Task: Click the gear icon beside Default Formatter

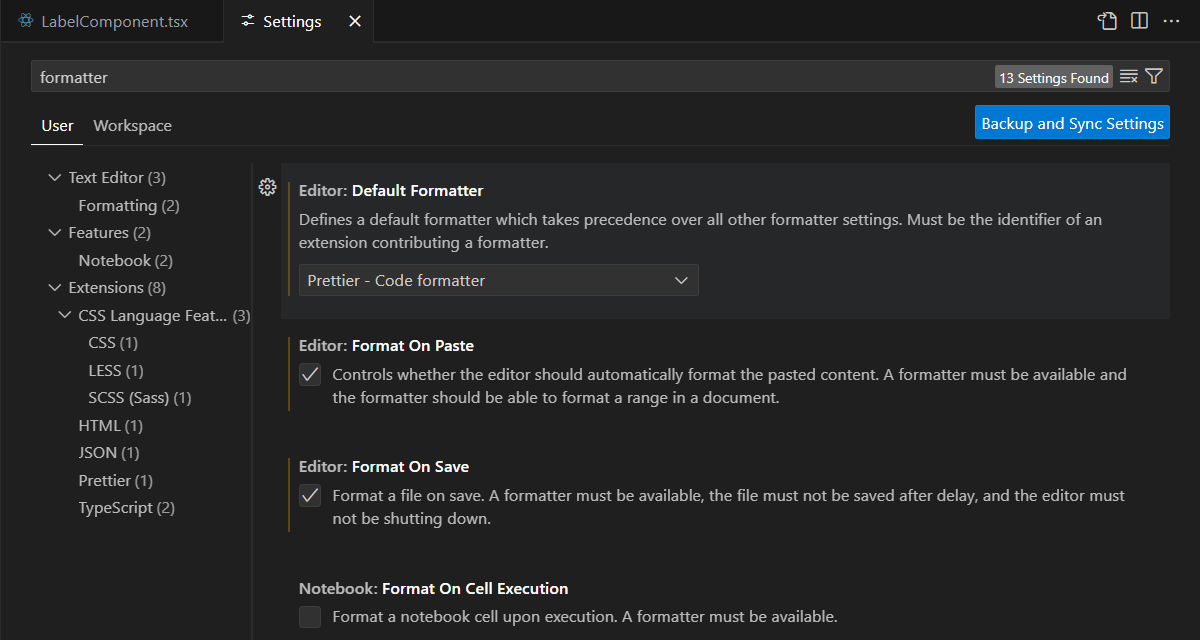Action: click(267, 186)
